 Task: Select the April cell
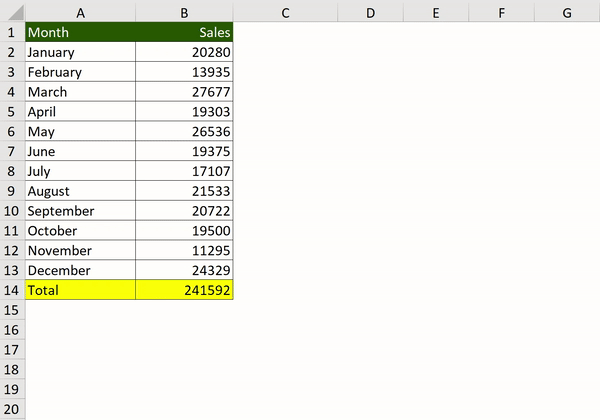(x=80, y=112)
